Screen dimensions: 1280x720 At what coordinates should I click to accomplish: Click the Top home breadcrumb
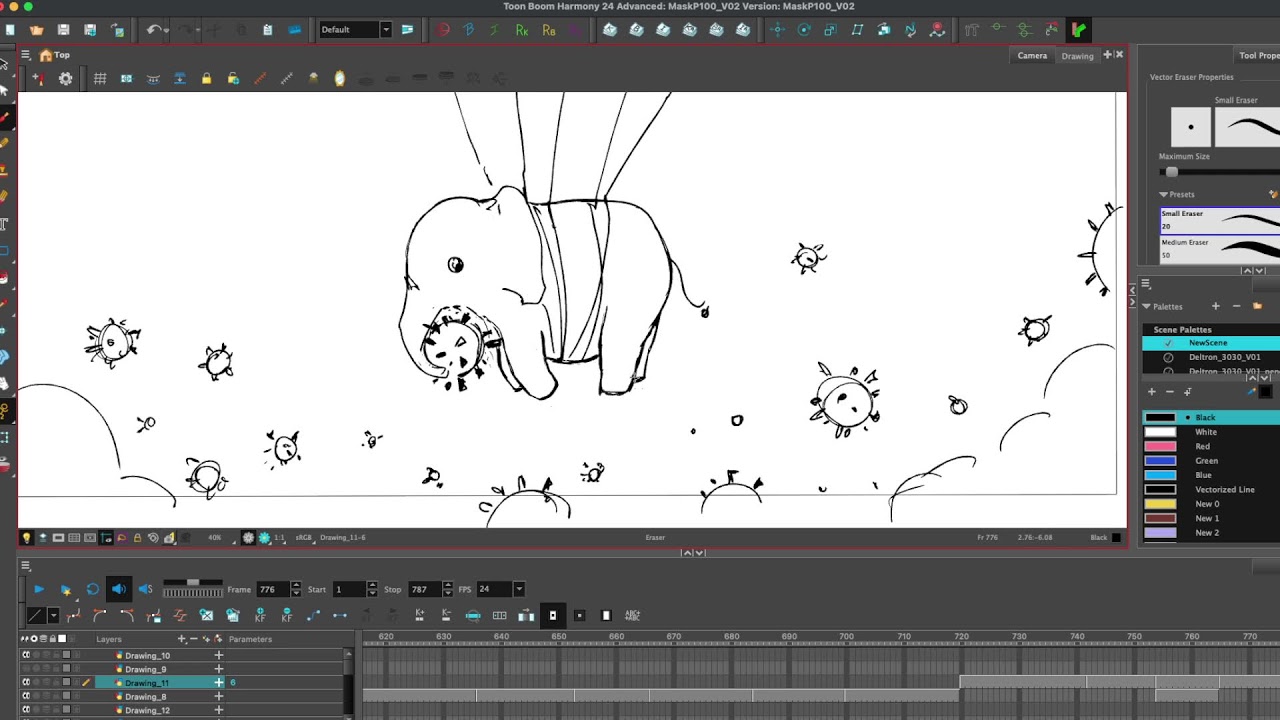(x=55, y=55)
